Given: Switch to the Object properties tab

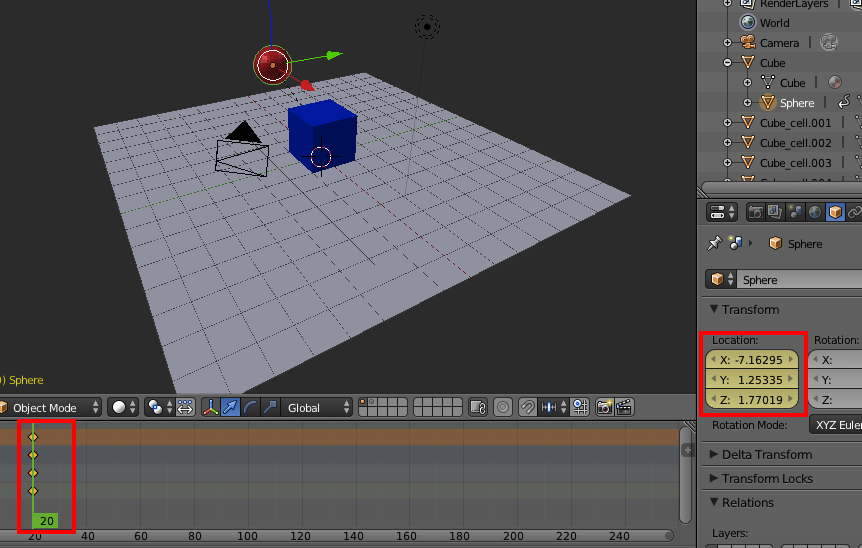Looking at the screenshot, I should pos(835,212).
